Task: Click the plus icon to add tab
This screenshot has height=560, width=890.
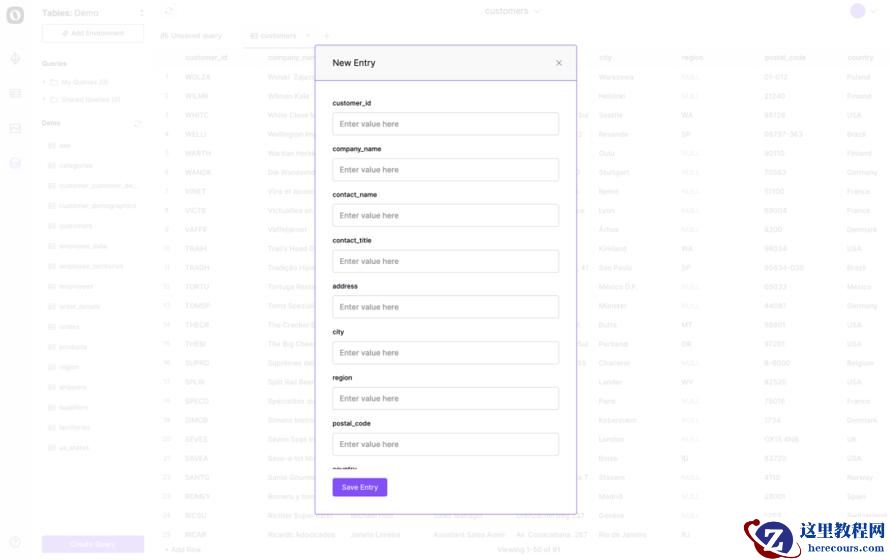Action: coord(326,36)
